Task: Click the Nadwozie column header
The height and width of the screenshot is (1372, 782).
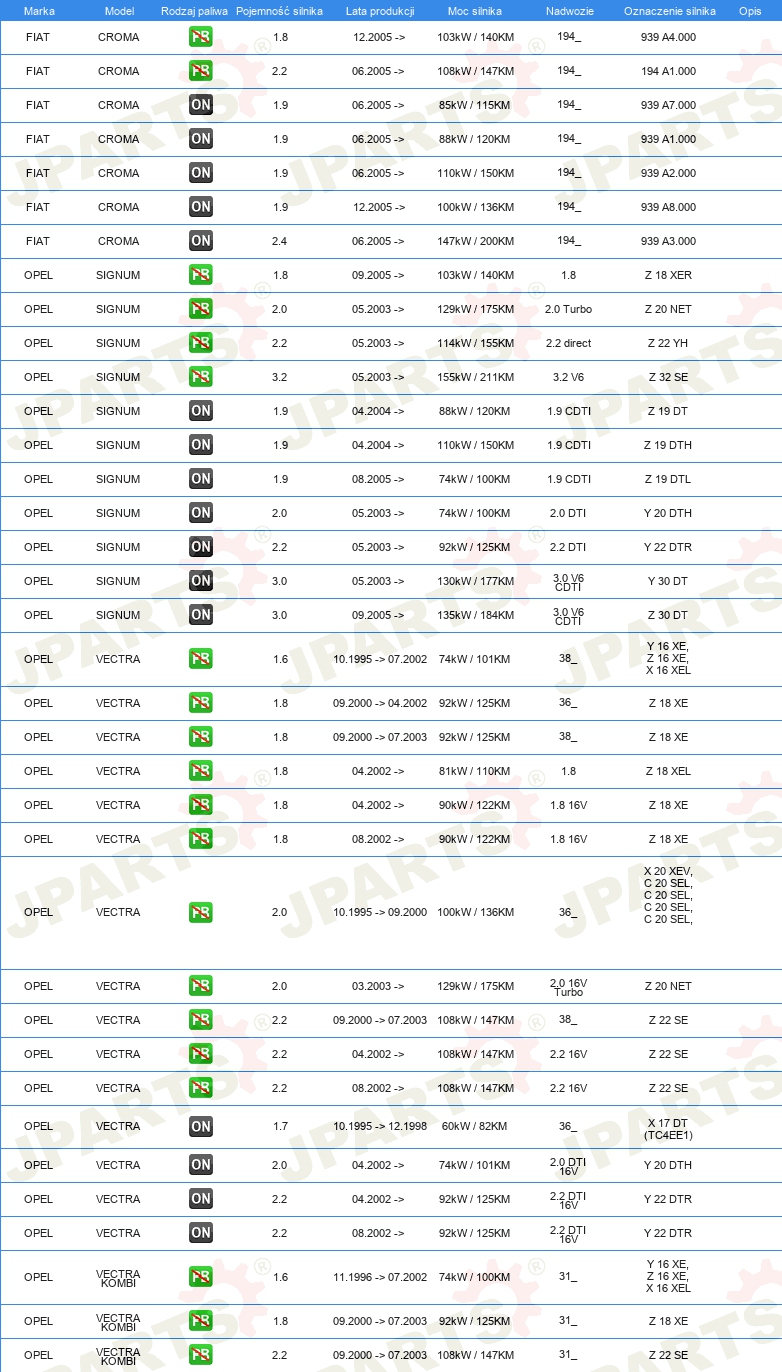Action: [x=569, y=10]
